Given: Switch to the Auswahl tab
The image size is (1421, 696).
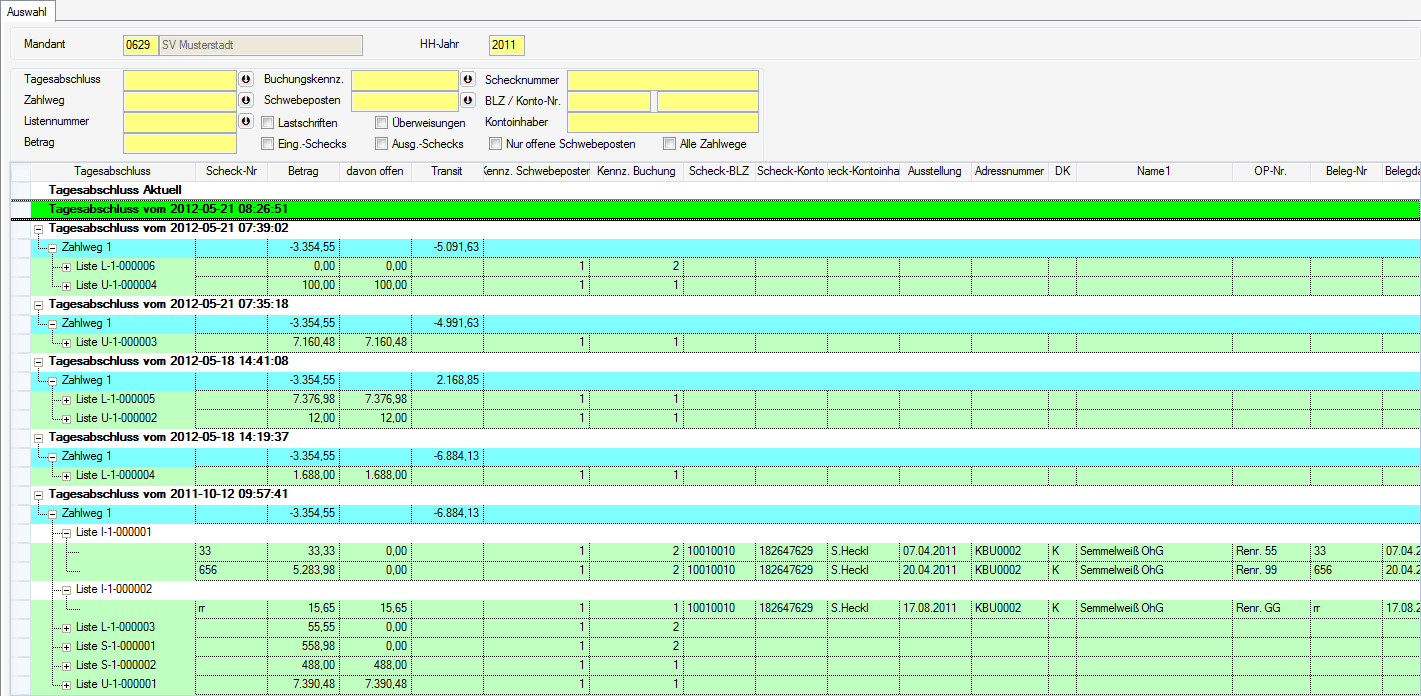Looking at the screenshot, I should pos(28,11).
